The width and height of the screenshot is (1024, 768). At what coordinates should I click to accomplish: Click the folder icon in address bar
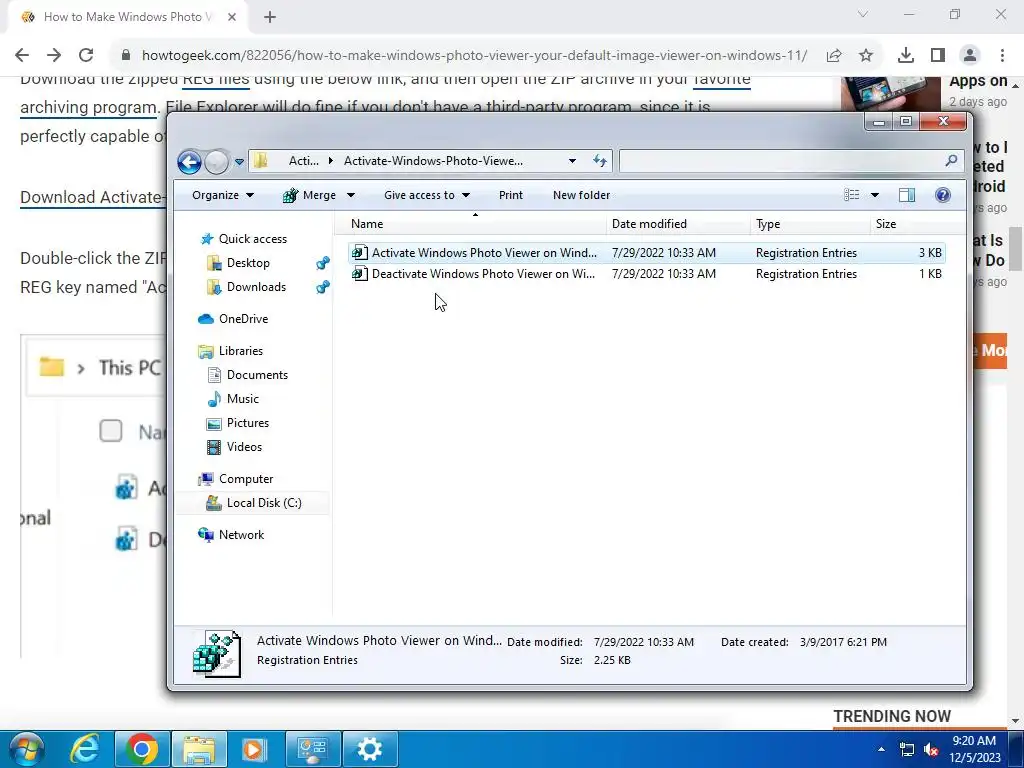click(x=261, y=161)
